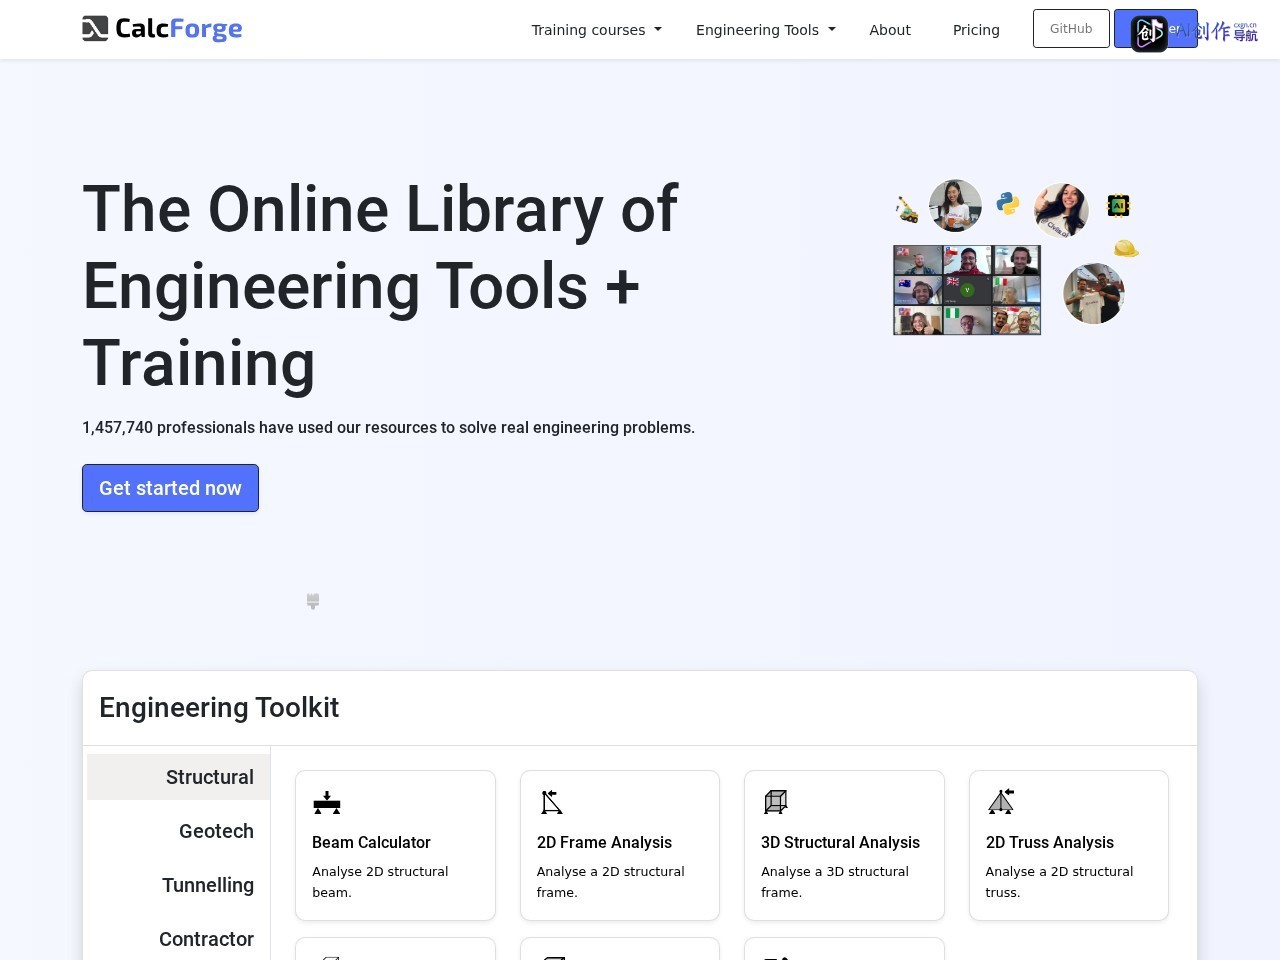
Task: Open the Pricing page
Action: coord(976,30)
